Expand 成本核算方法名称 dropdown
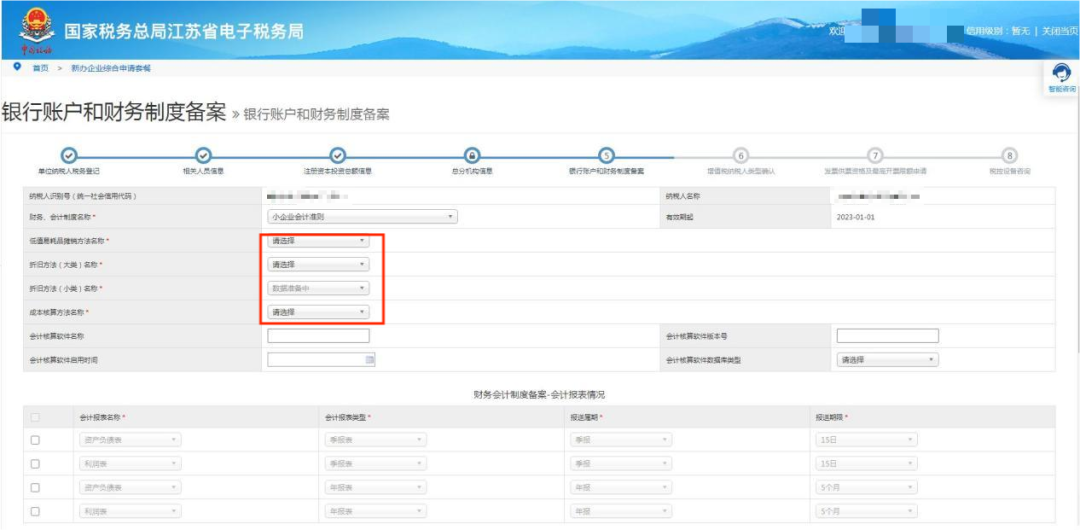 click(x=318, y=312)
